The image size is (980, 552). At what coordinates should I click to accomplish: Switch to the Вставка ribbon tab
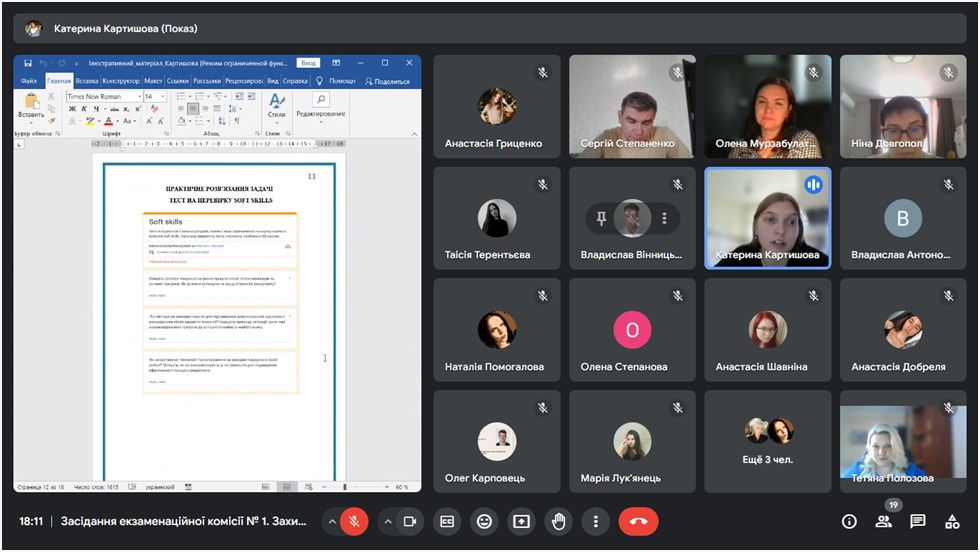coord(87,81)
